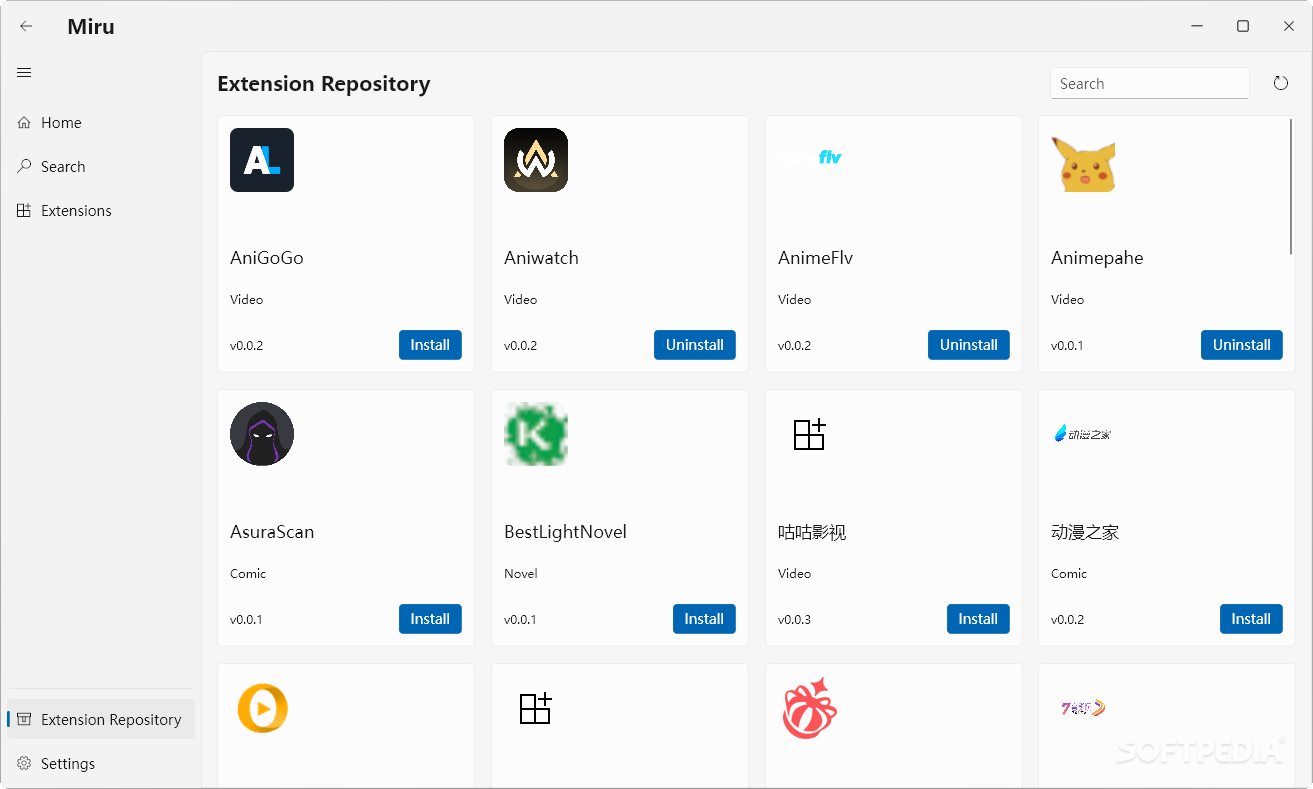Maximize the Miru window
Viewport: 1313px width, 789px height.
[1243, 26]
